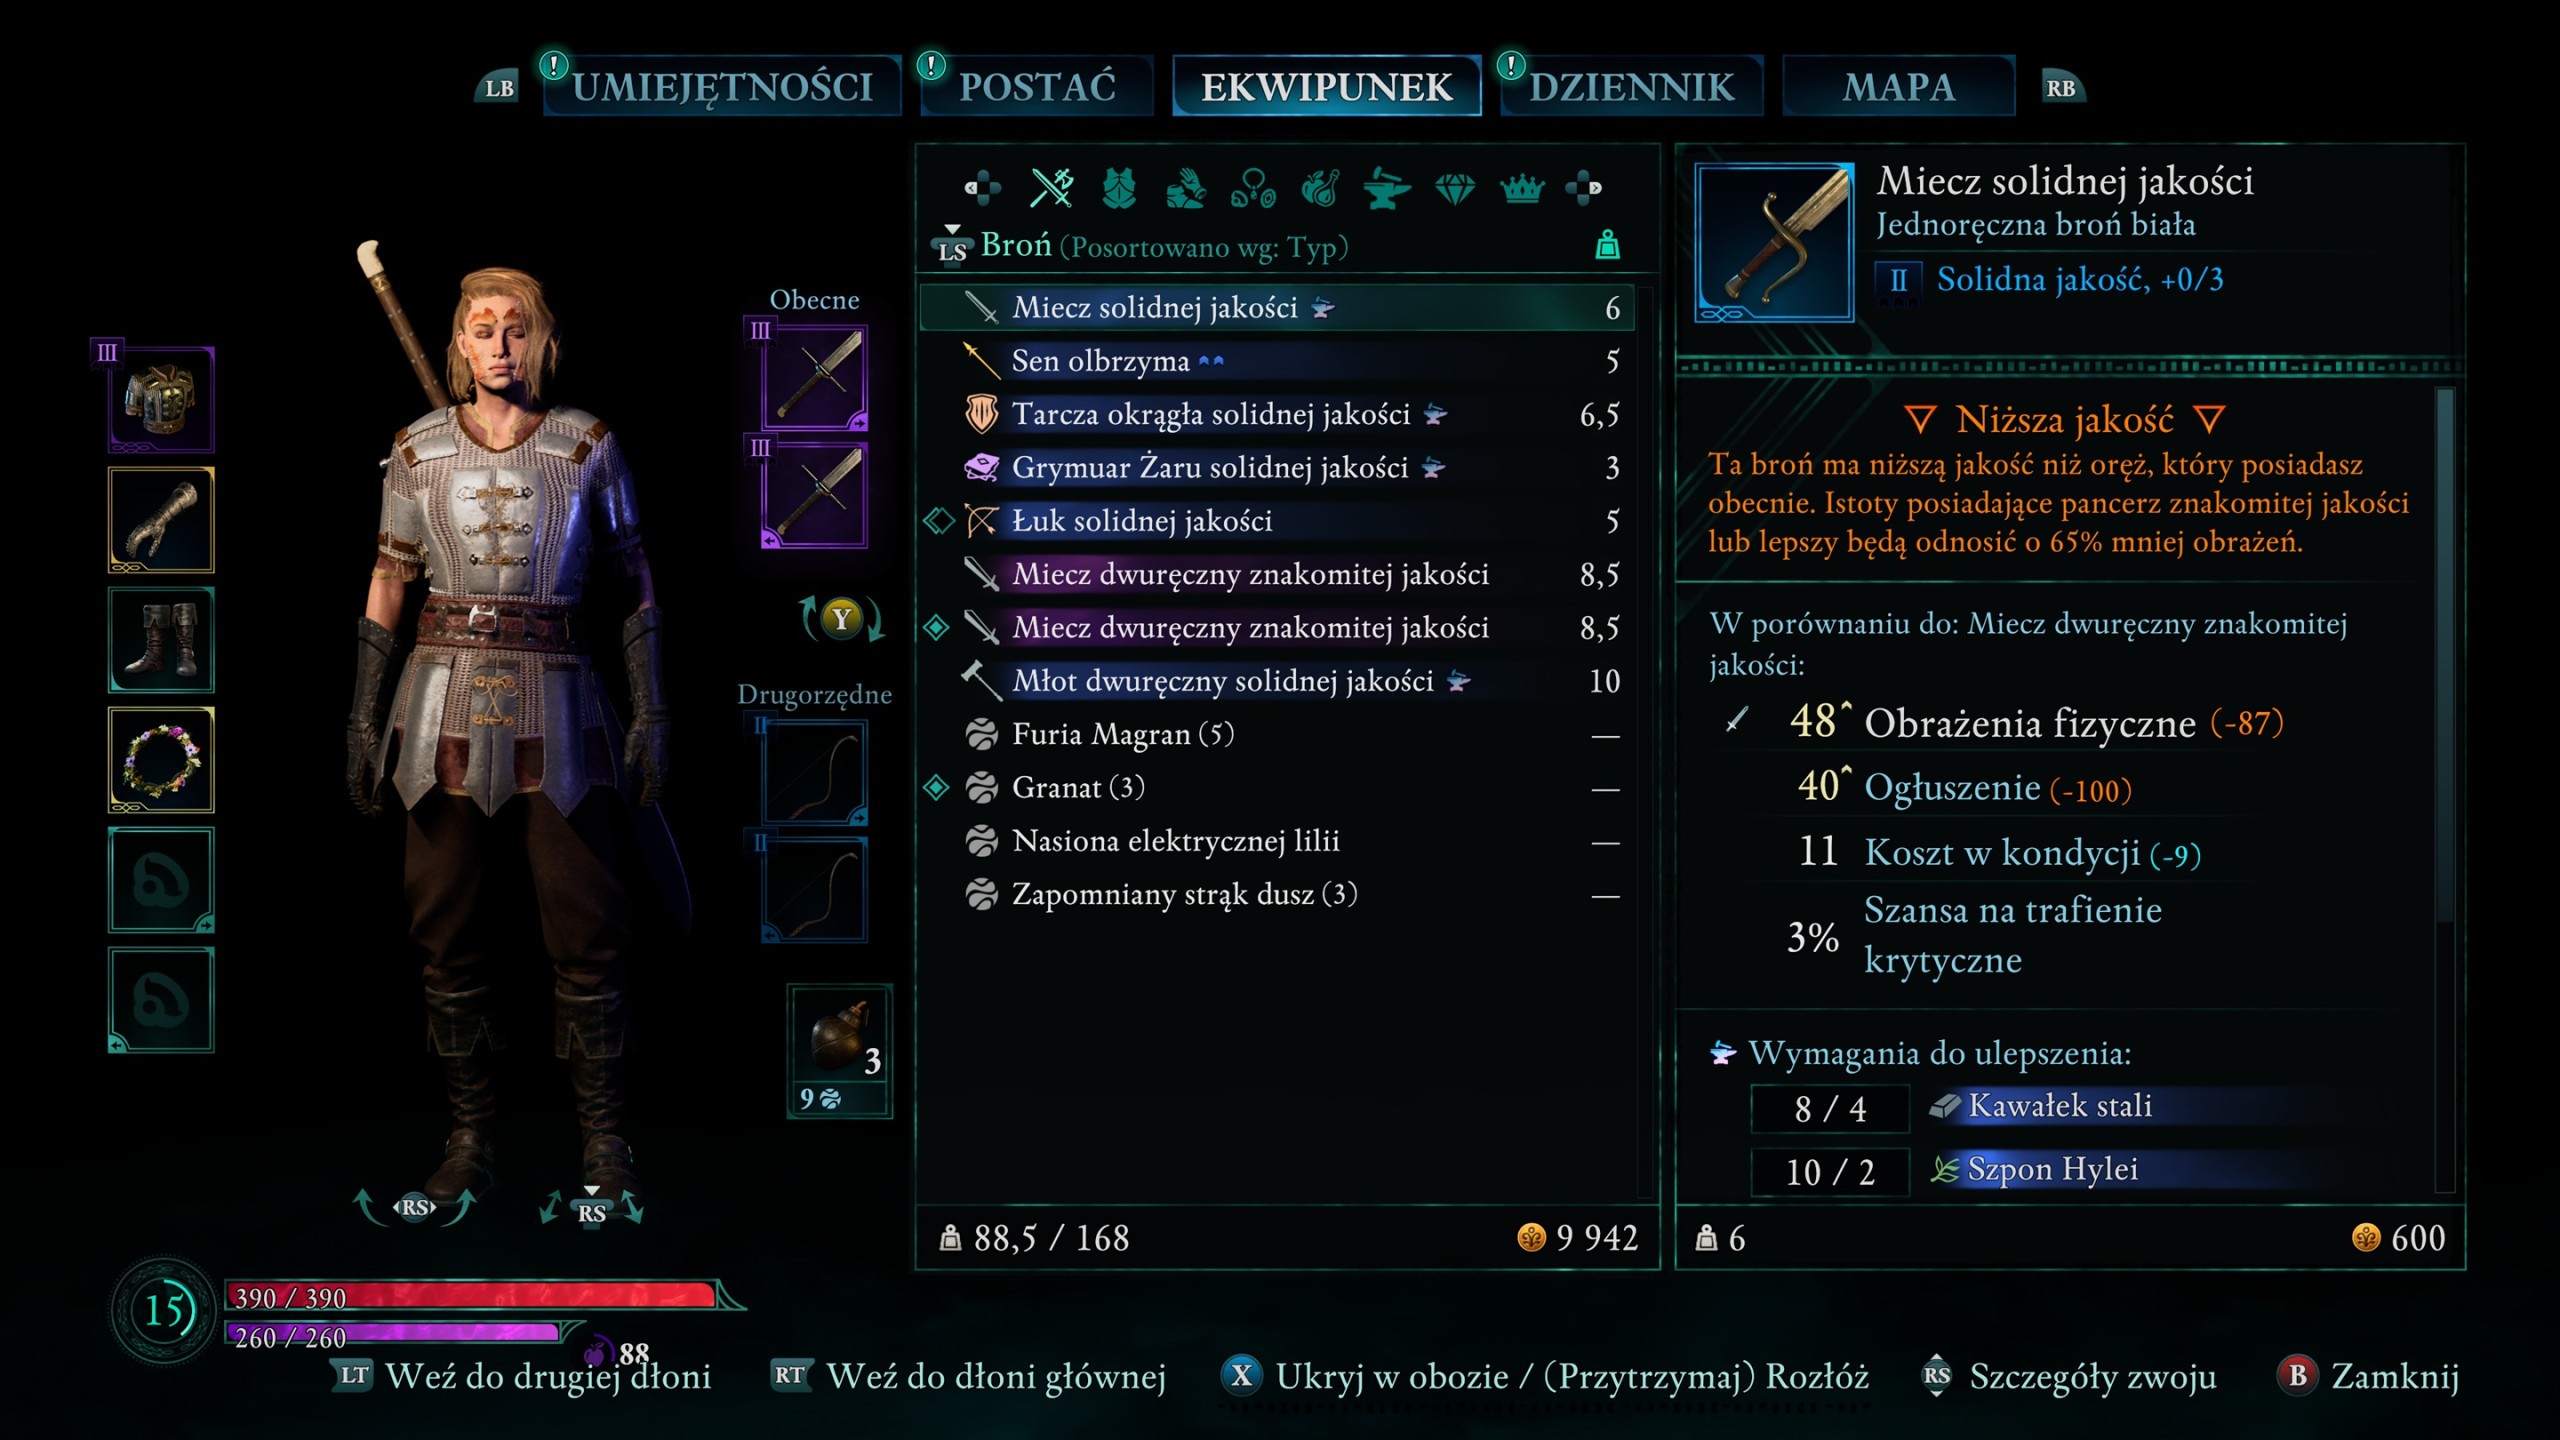
Task: Toggle the weight sort indicator icon
Action: coord(1607,245)
